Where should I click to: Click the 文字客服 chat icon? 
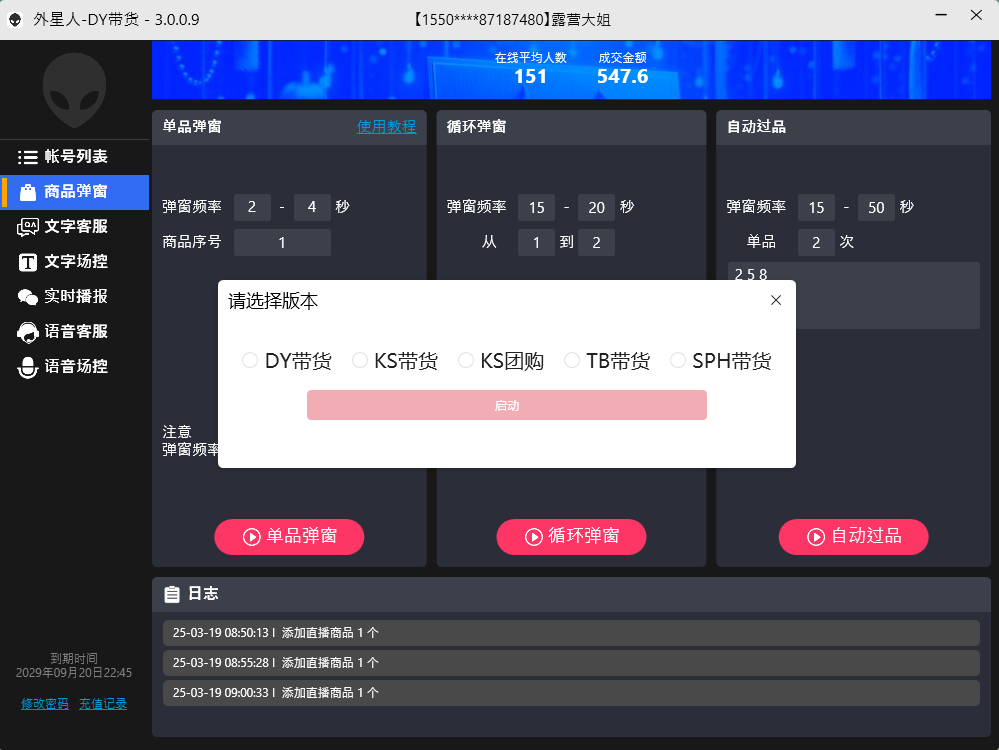click(x=27, y=227)
